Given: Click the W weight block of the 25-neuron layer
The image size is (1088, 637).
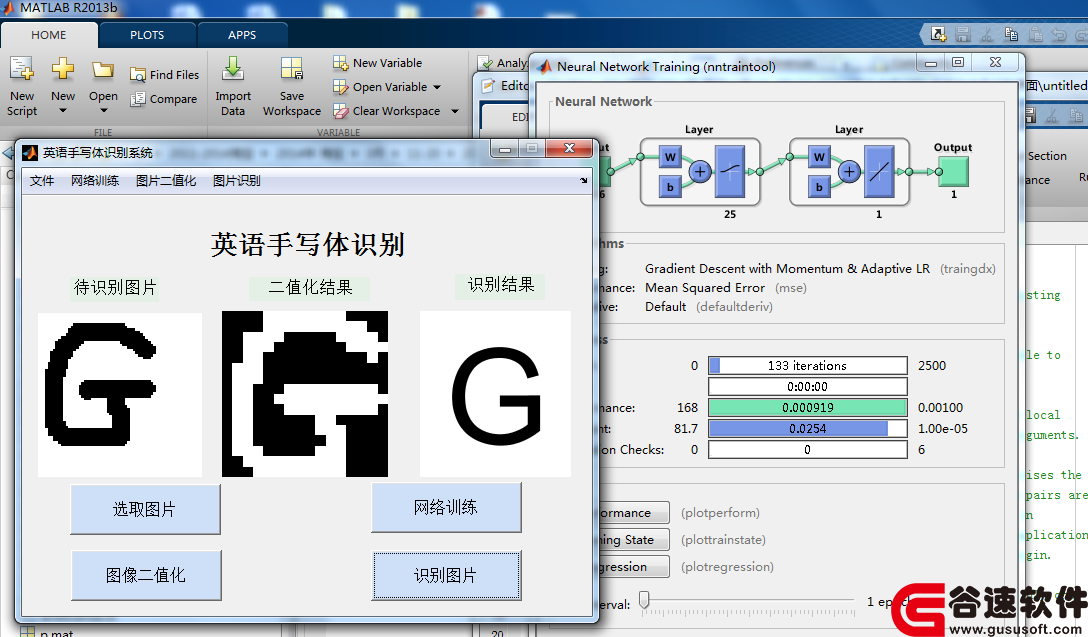Looking at the screenshot, I should tap(670, 157).
